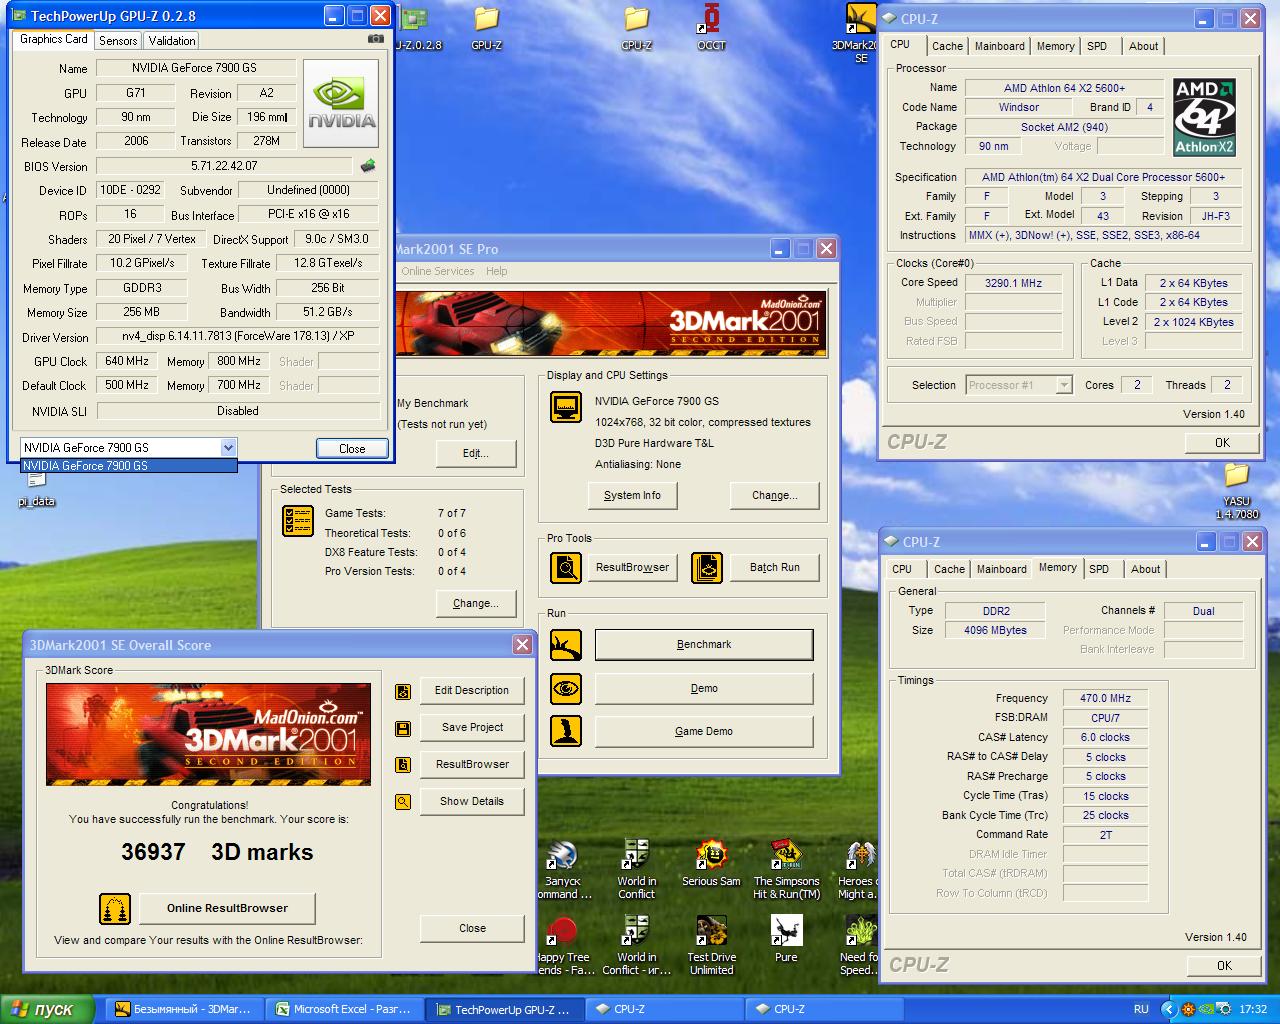Screen dimensions: 1280x1024
Task: Open the YASU desktop folder
Action: tap(1237, 490)
